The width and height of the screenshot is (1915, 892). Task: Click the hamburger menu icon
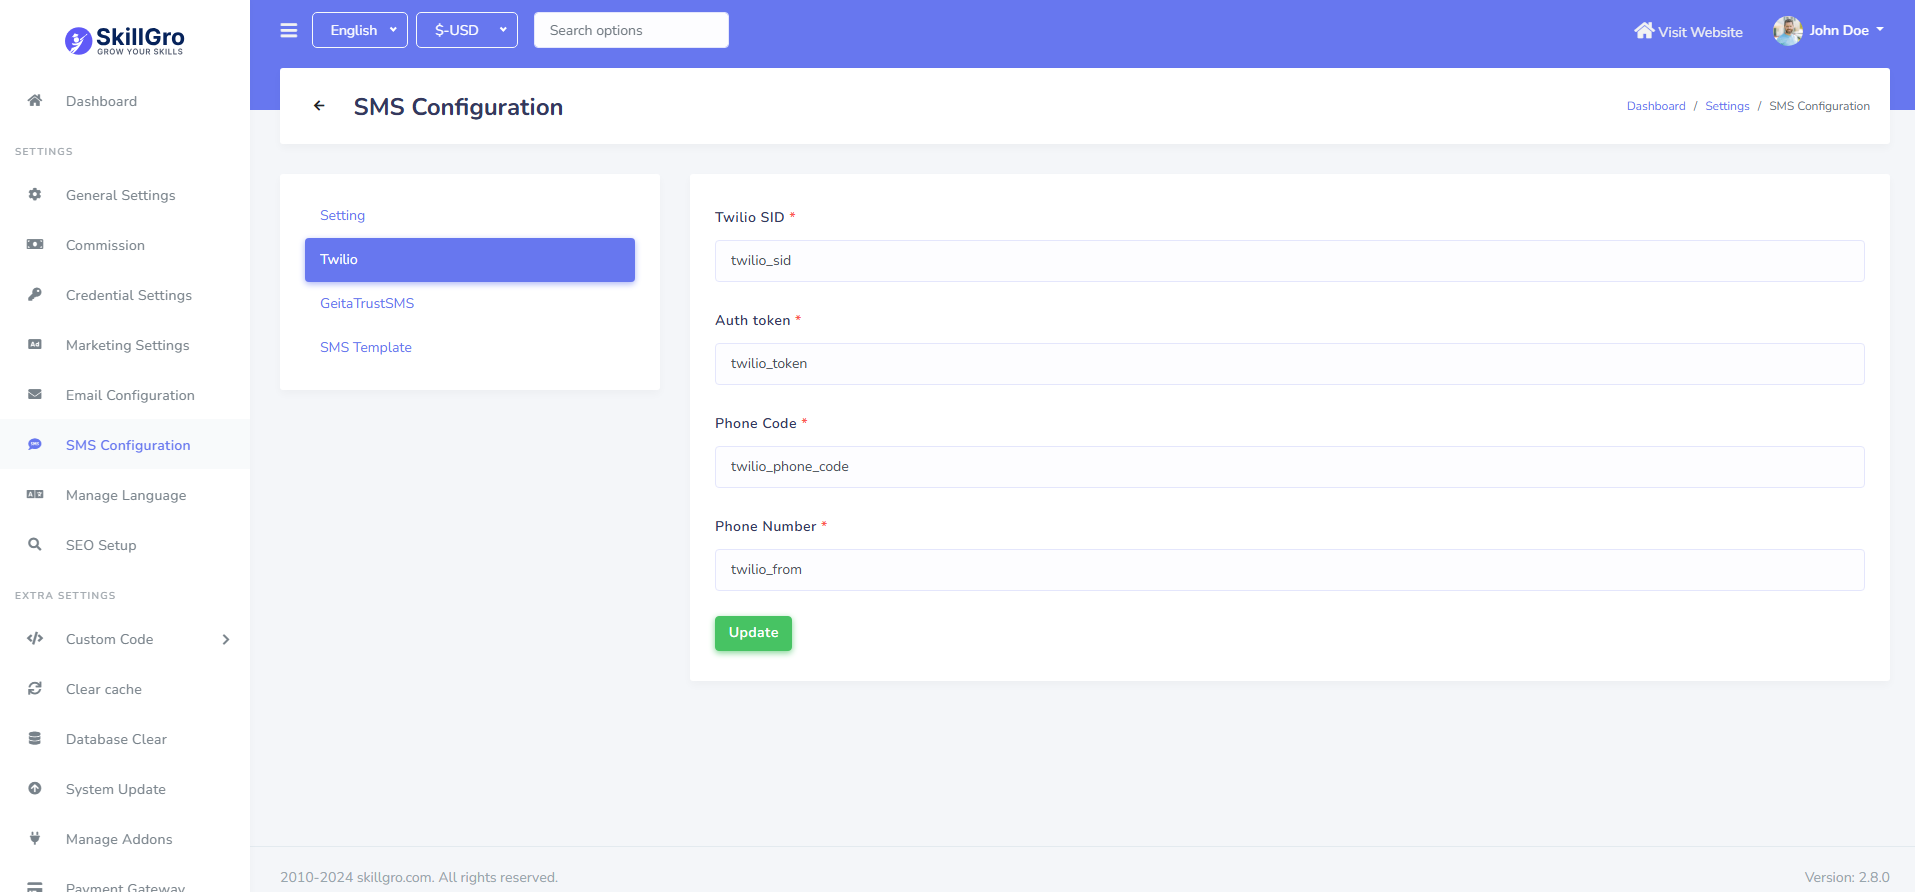tap(289, 30)
